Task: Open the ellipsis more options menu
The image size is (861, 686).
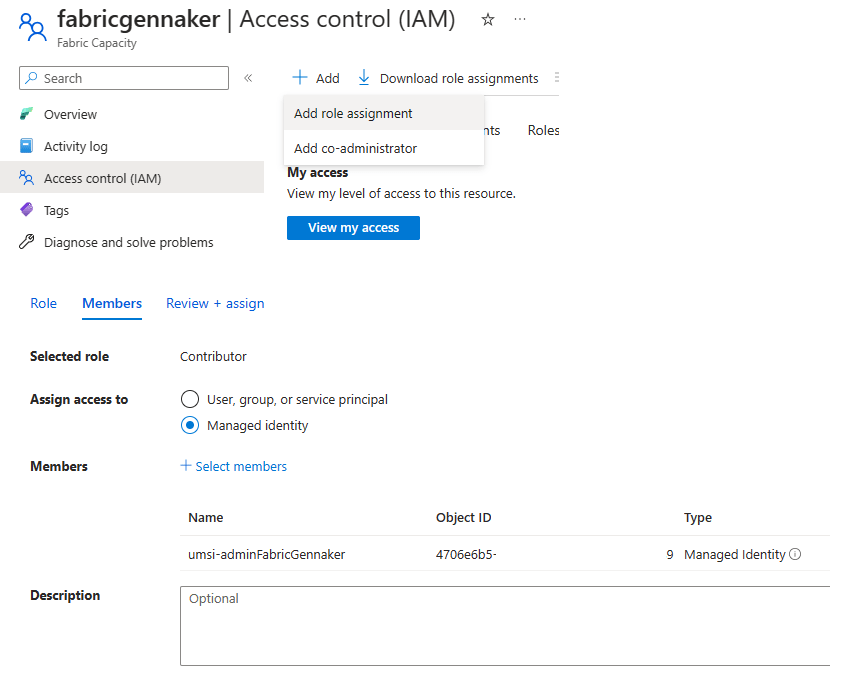Action: [519, 20]
